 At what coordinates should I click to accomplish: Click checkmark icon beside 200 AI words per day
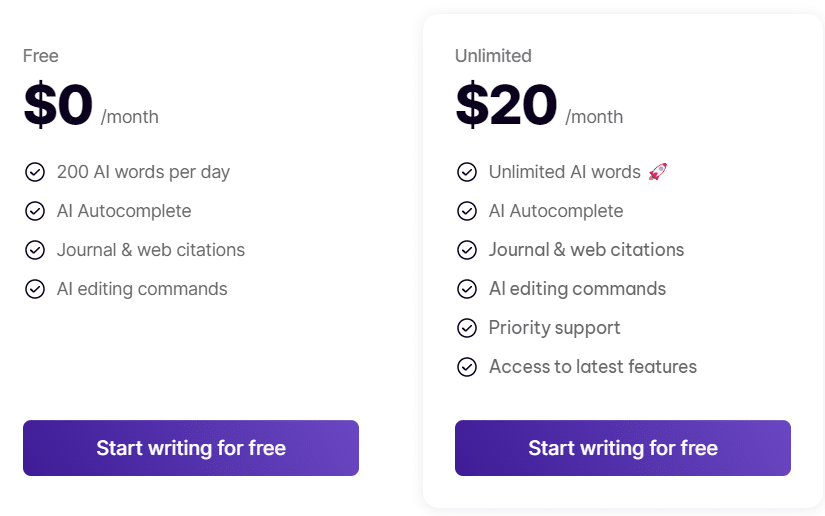pyautogui.click(x=35, y=172)
